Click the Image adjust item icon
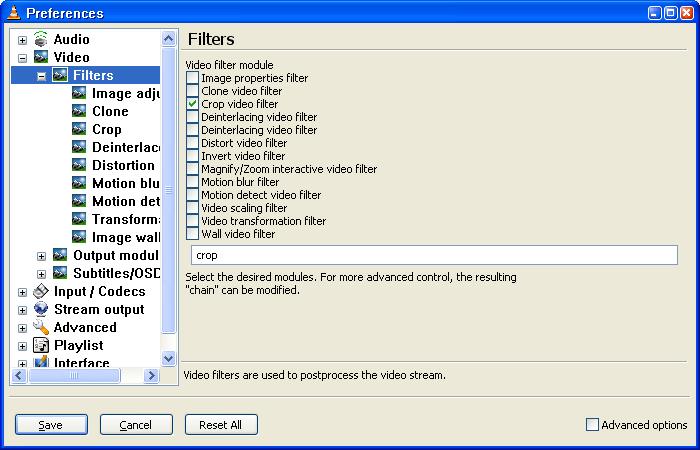 tap(79, 93)
